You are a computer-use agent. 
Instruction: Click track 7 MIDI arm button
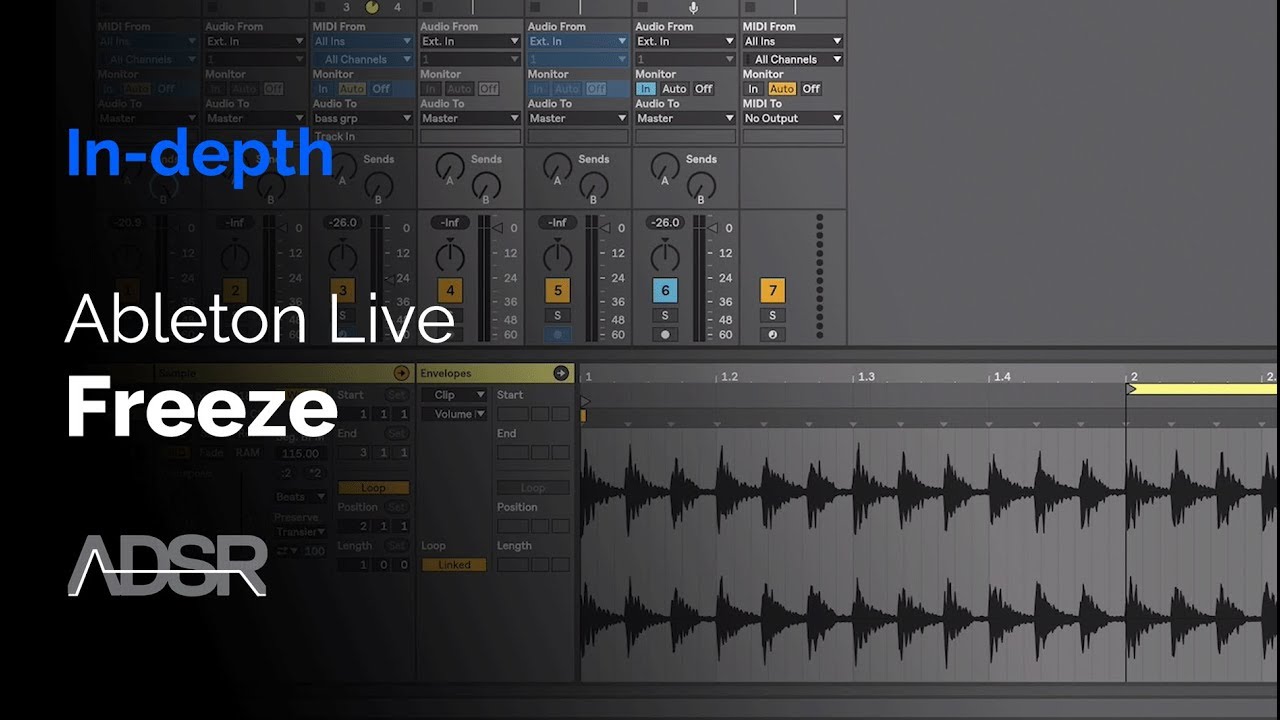[772, 334]
